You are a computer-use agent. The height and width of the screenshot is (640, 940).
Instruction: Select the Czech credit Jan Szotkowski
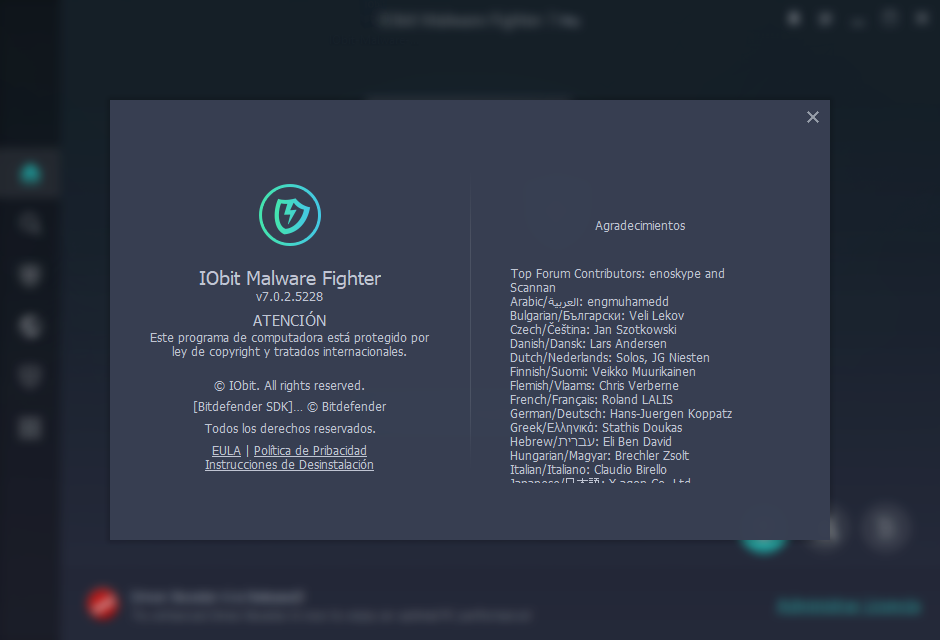click(593, 330)
